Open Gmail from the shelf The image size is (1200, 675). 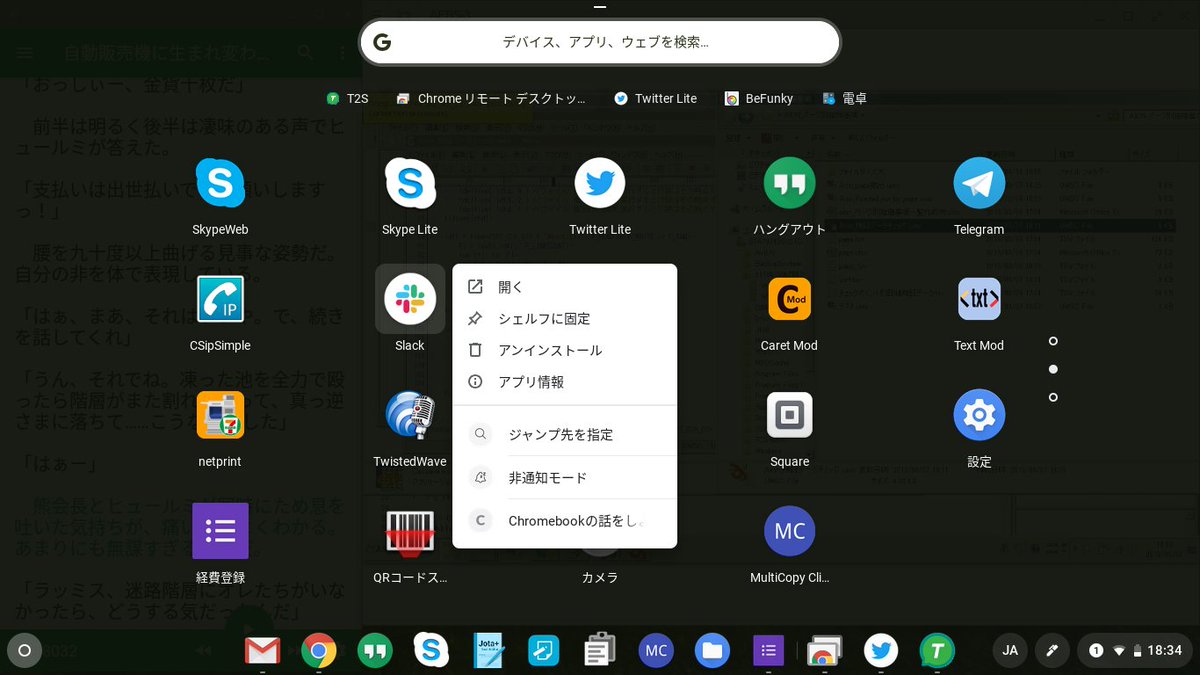point(262,651)
